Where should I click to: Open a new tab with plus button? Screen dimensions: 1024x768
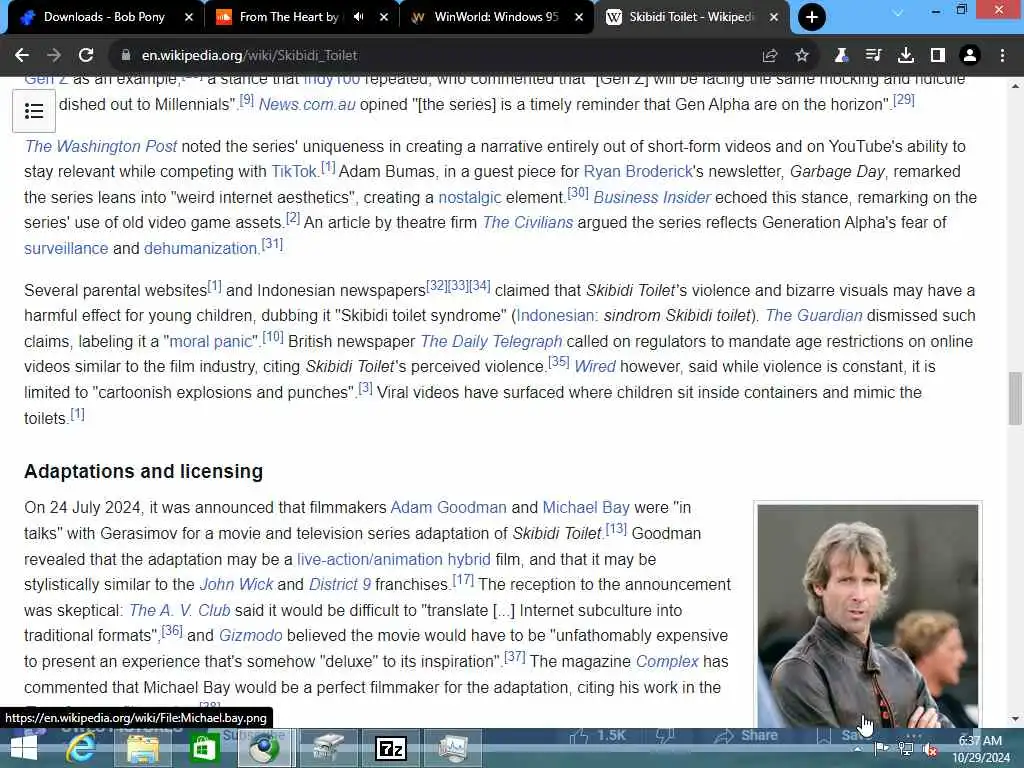pyautogui.click(x=812, y=17)
